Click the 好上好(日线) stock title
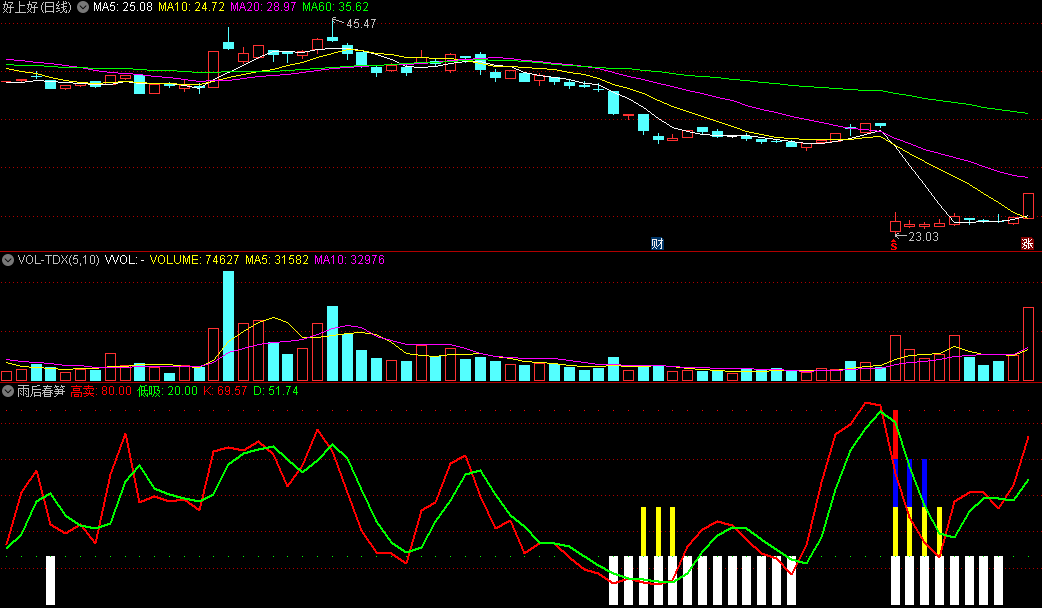Screen dimensions: 1042x608 coord(37,7)
